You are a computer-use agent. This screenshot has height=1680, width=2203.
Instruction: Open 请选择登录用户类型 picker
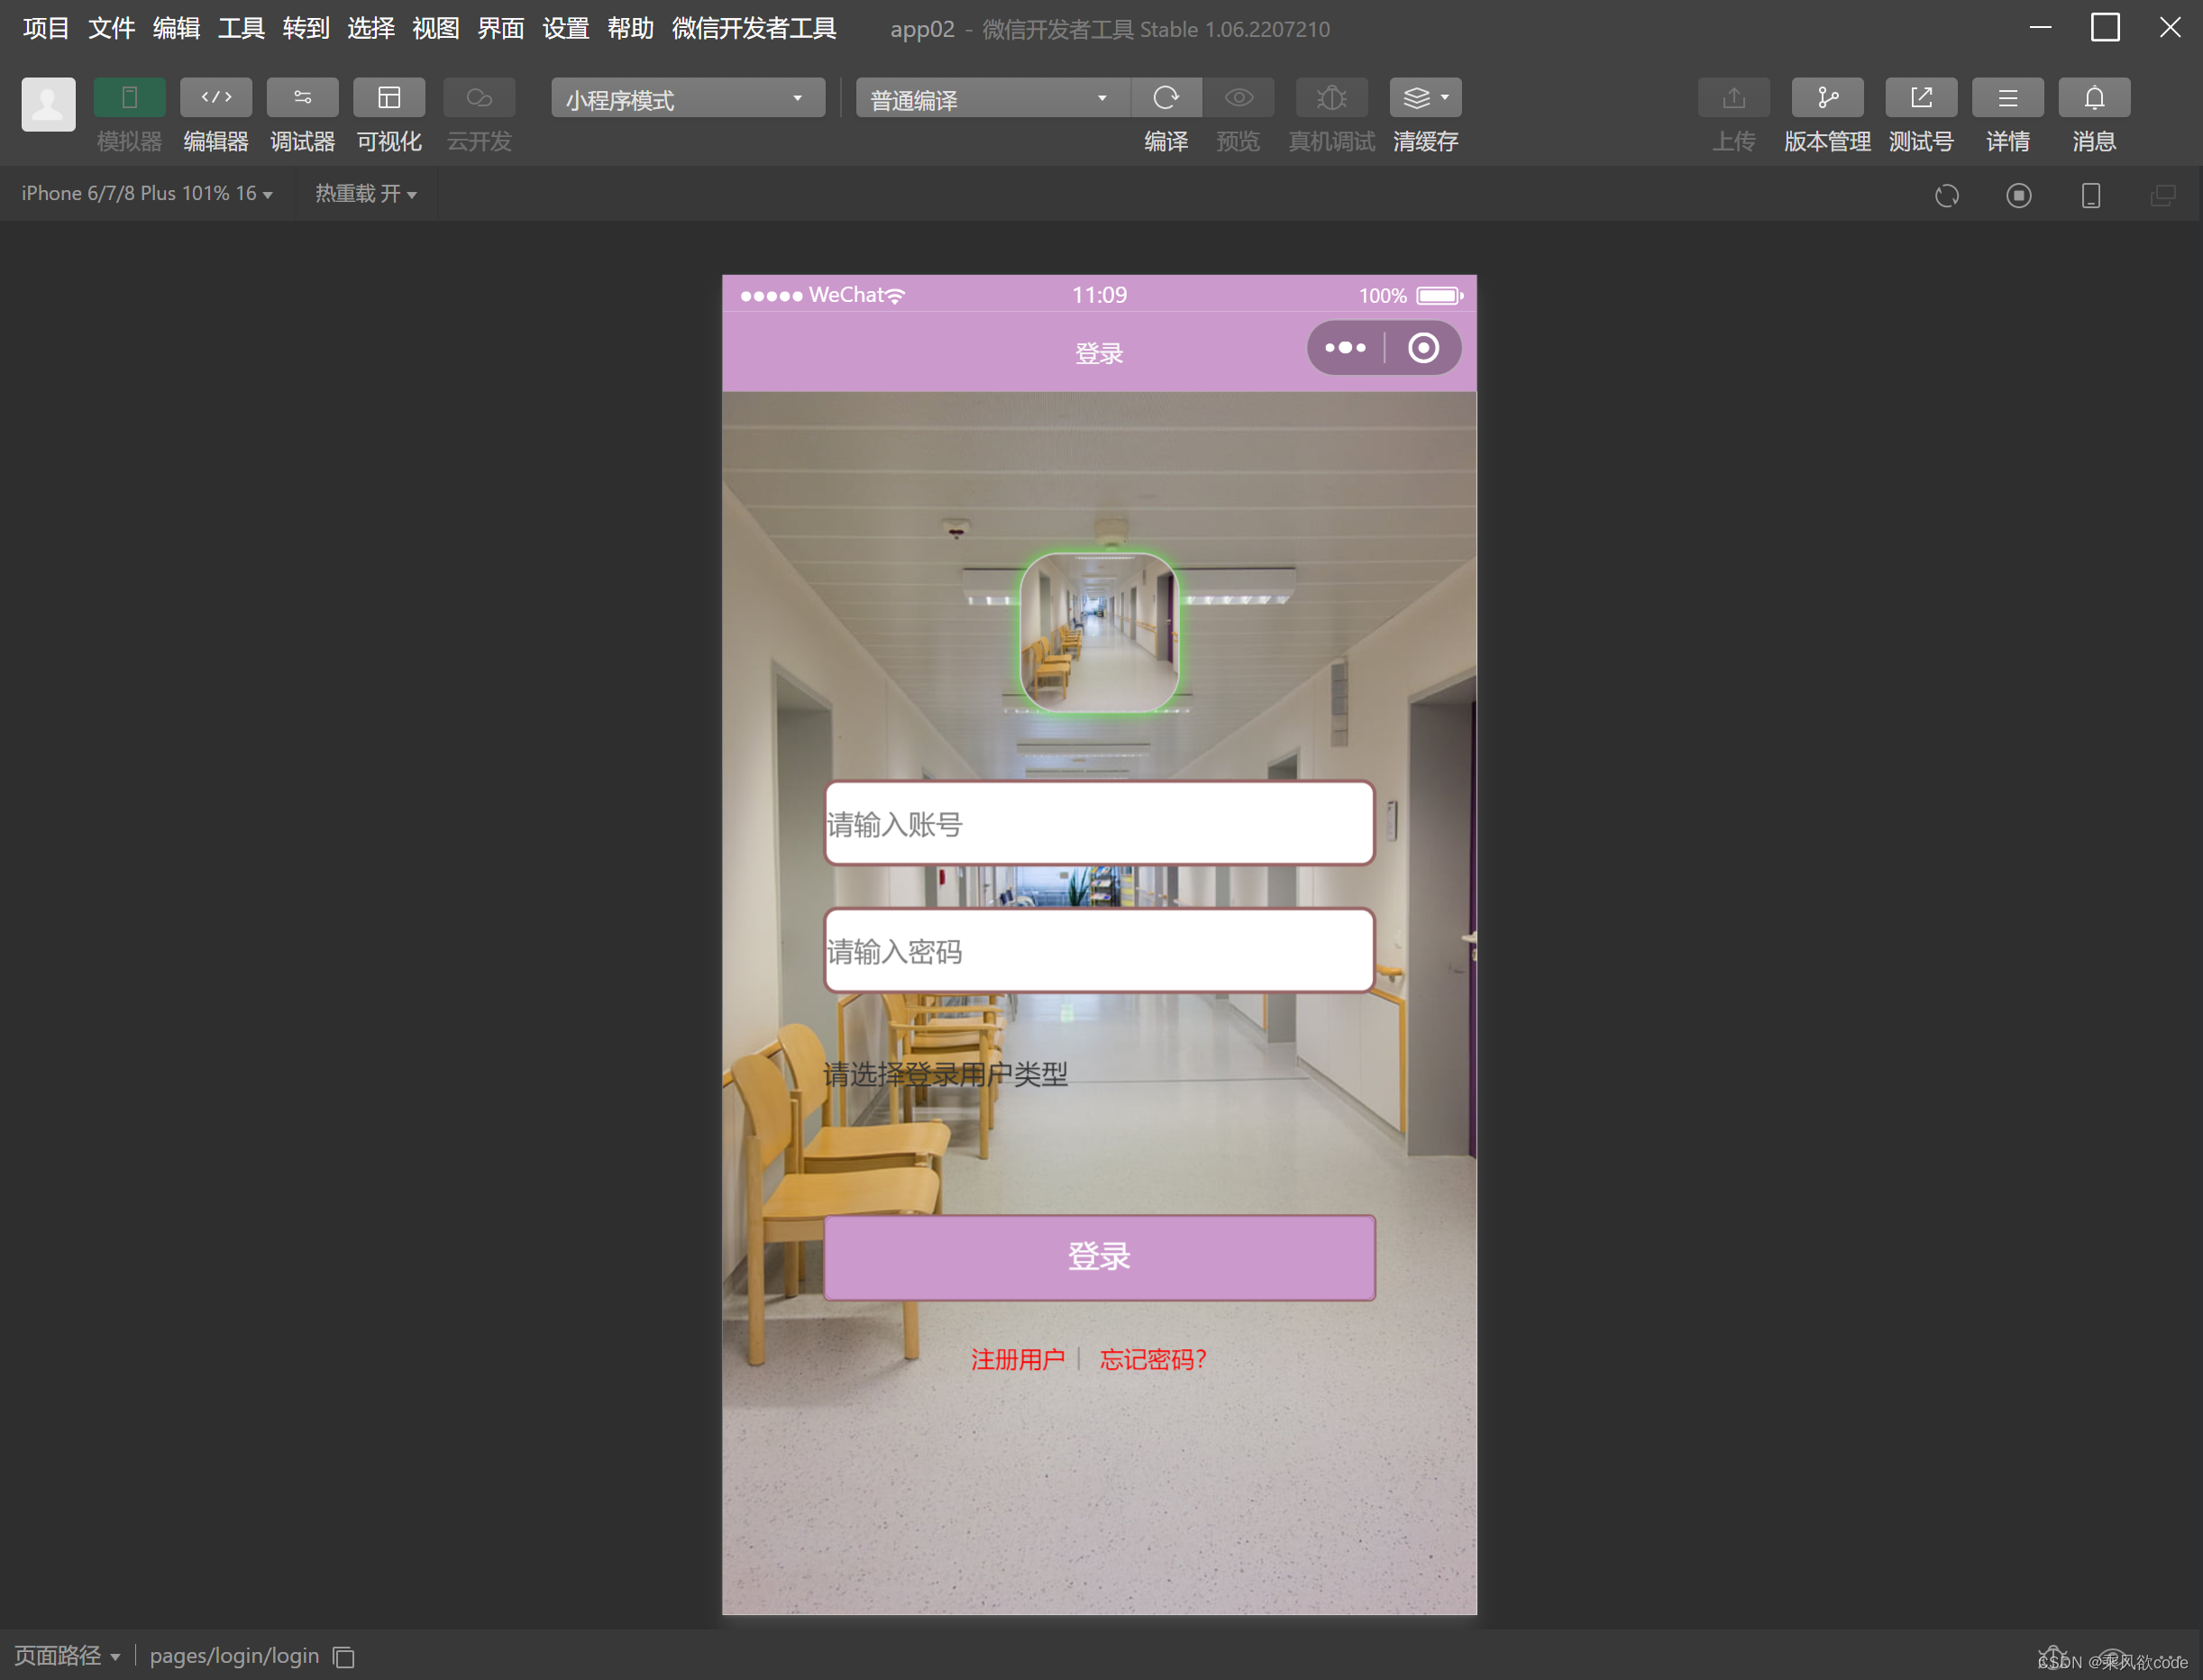(945, 1075)
